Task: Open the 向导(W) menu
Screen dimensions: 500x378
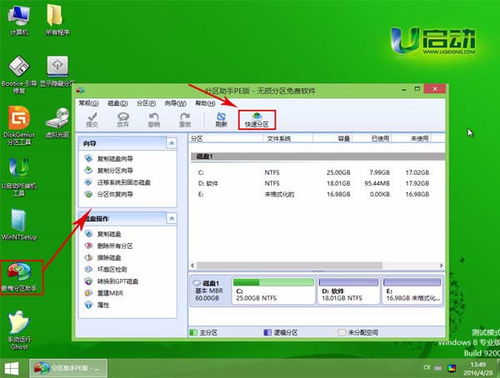Action: click(x=175, y=103)
